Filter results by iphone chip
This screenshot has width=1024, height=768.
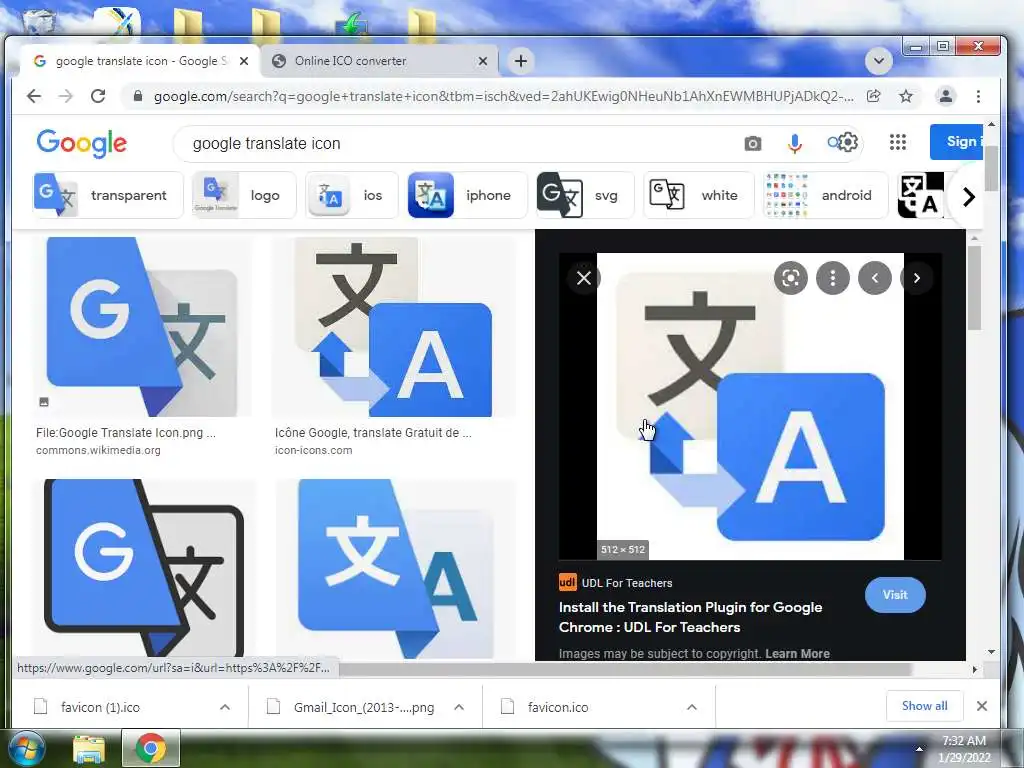(x=467, y=195)
